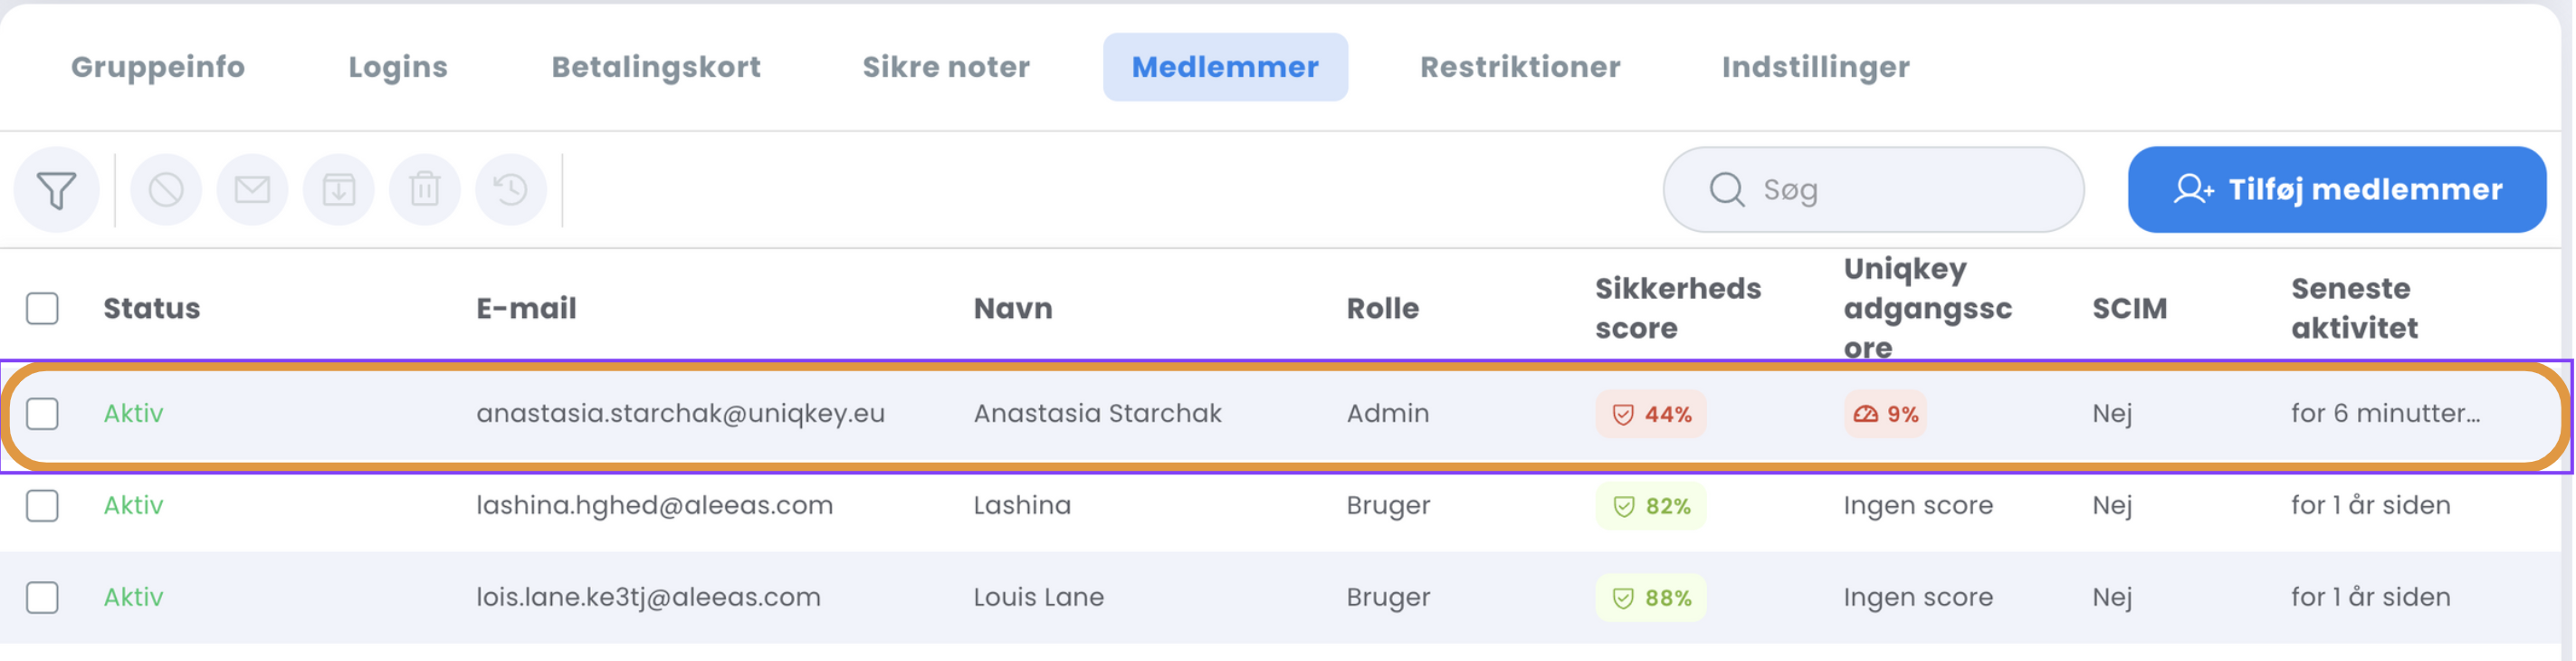This screenshot has width=2576, height=661.
Task: Click the 82% security score badge
Action: (x=1651, y=506)
